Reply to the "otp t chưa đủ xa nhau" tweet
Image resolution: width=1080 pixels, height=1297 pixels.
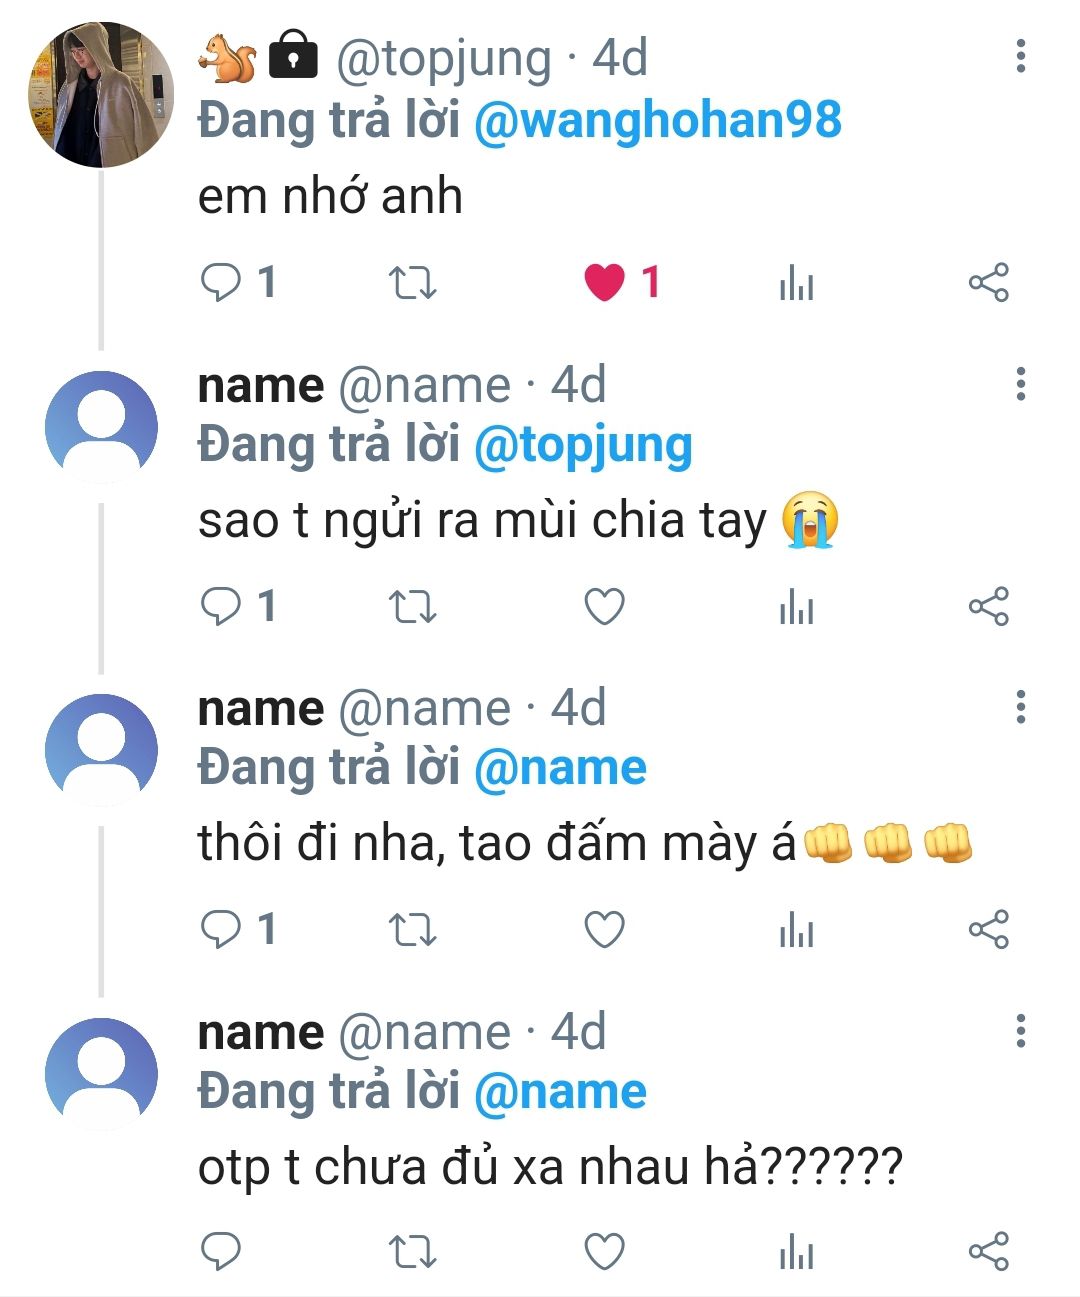221,1252
